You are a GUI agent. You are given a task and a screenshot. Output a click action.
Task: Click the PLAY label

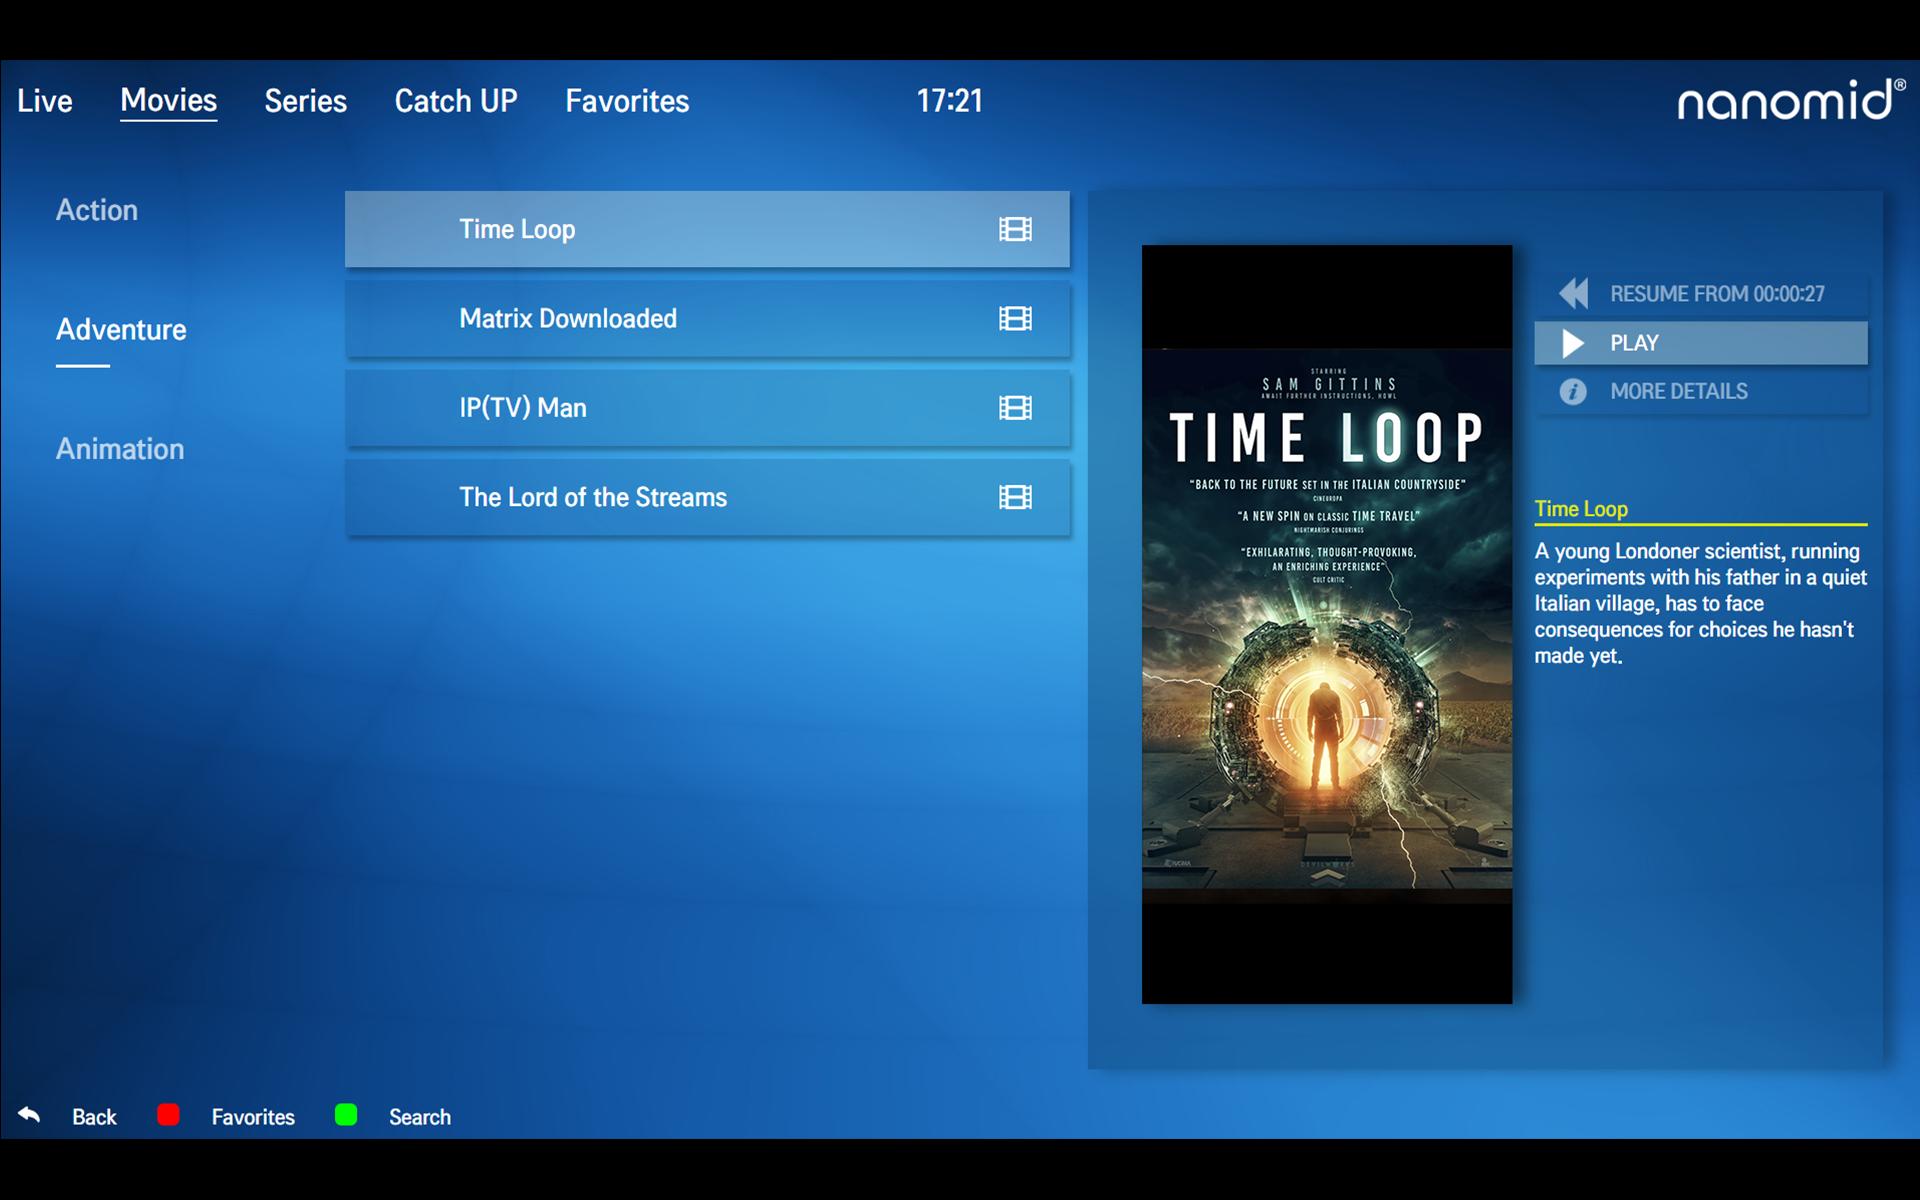pyautogui.click(x=1634, y=343)
